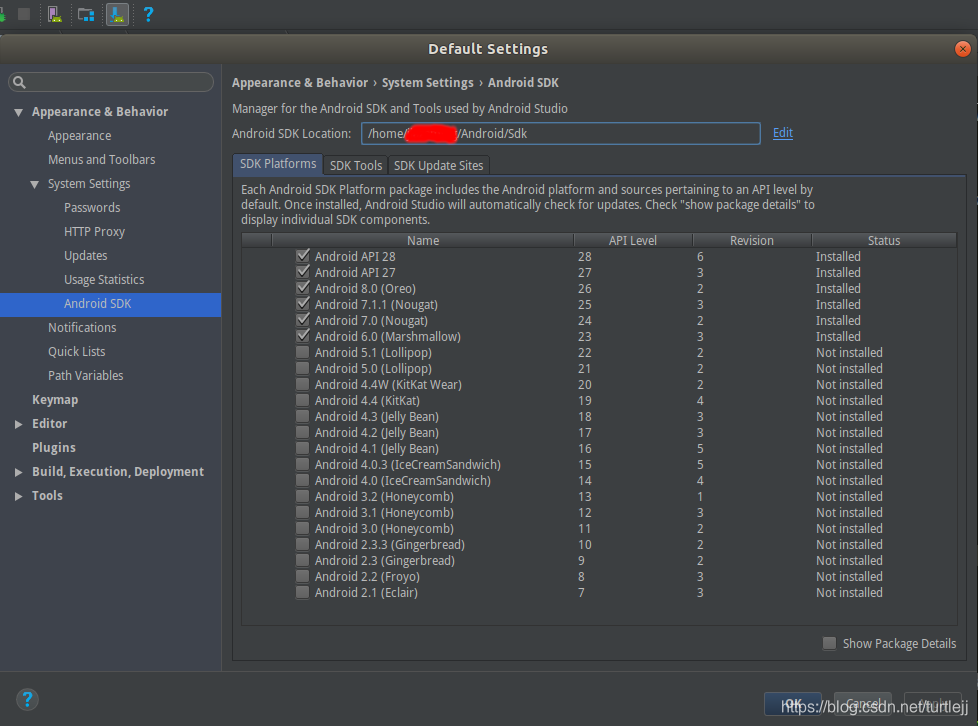Select row Android 4.1 (Jelly Bean)
978x726 pixels.
coord(599,448)
